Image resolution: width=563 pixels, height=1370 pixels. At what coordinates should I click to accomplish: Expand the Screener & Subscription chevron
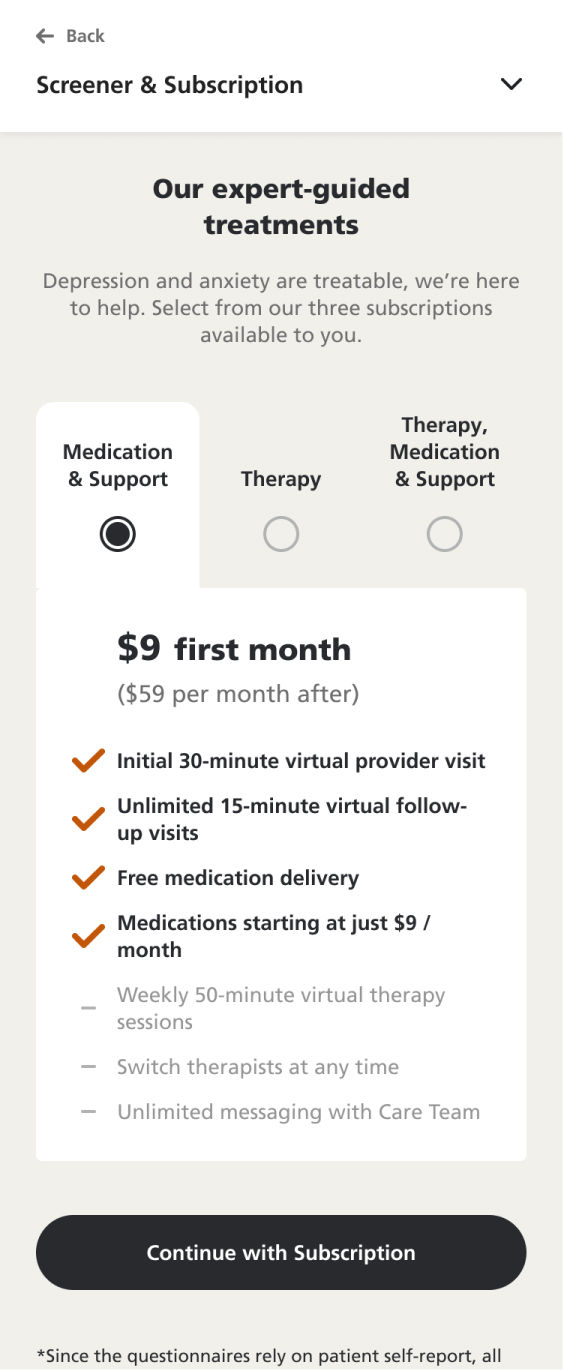pos(511,85)
